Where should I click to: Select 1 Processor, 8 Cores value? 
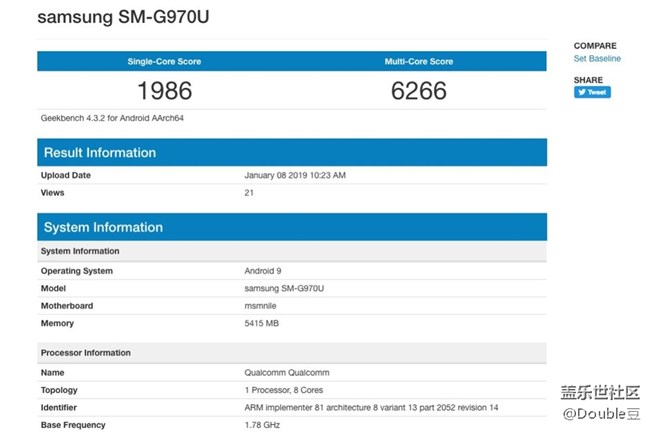[x=284, y=390]
